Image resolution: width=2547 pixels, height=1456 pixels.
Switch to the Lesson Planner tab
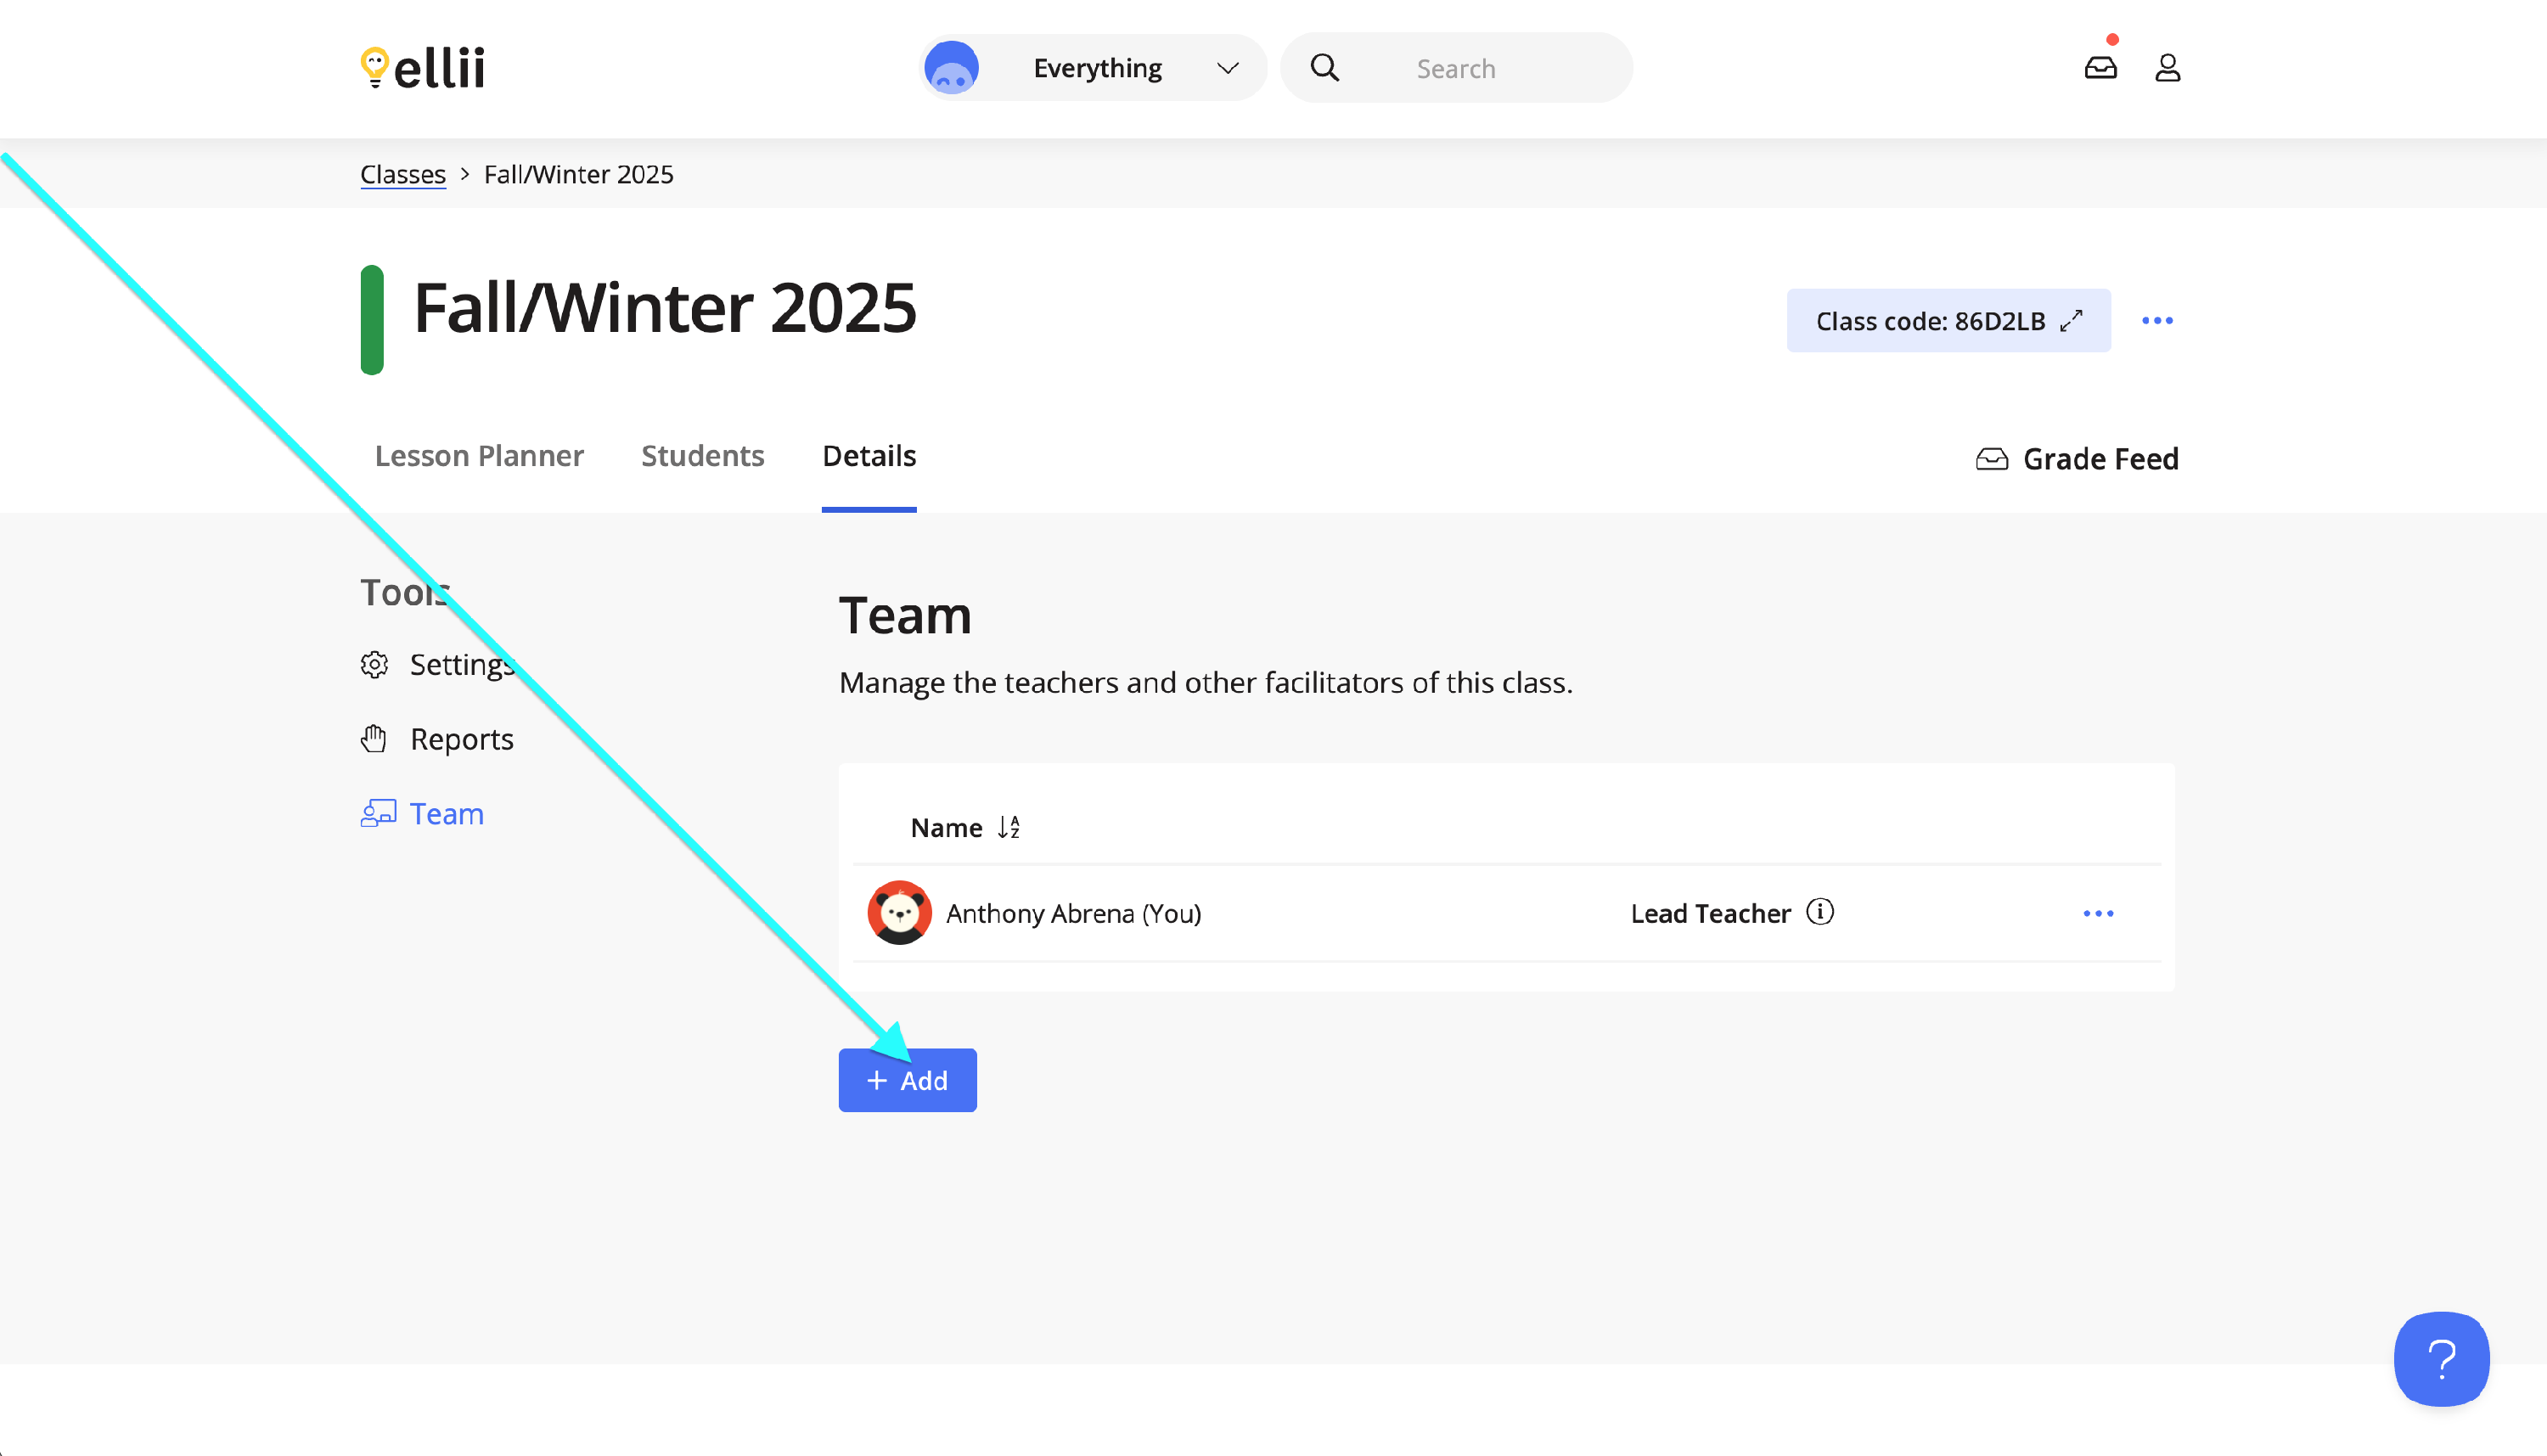pos(479,456)
